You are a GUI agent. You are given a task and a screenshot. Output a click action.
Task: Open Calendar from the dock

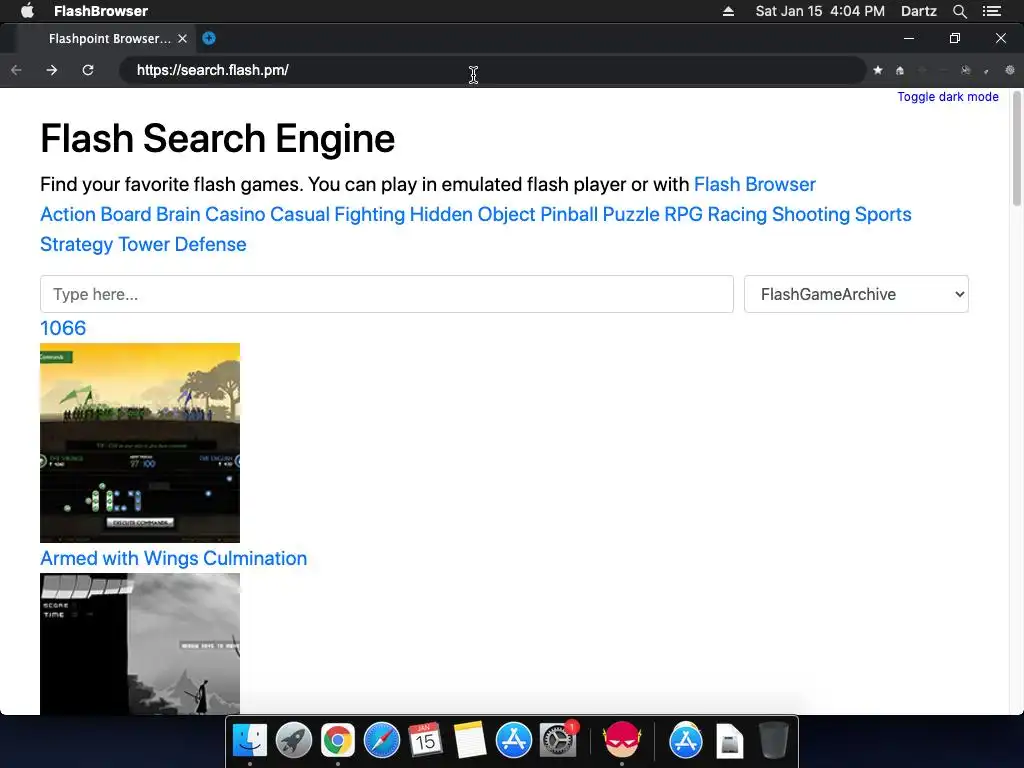(x=425, y=741)
